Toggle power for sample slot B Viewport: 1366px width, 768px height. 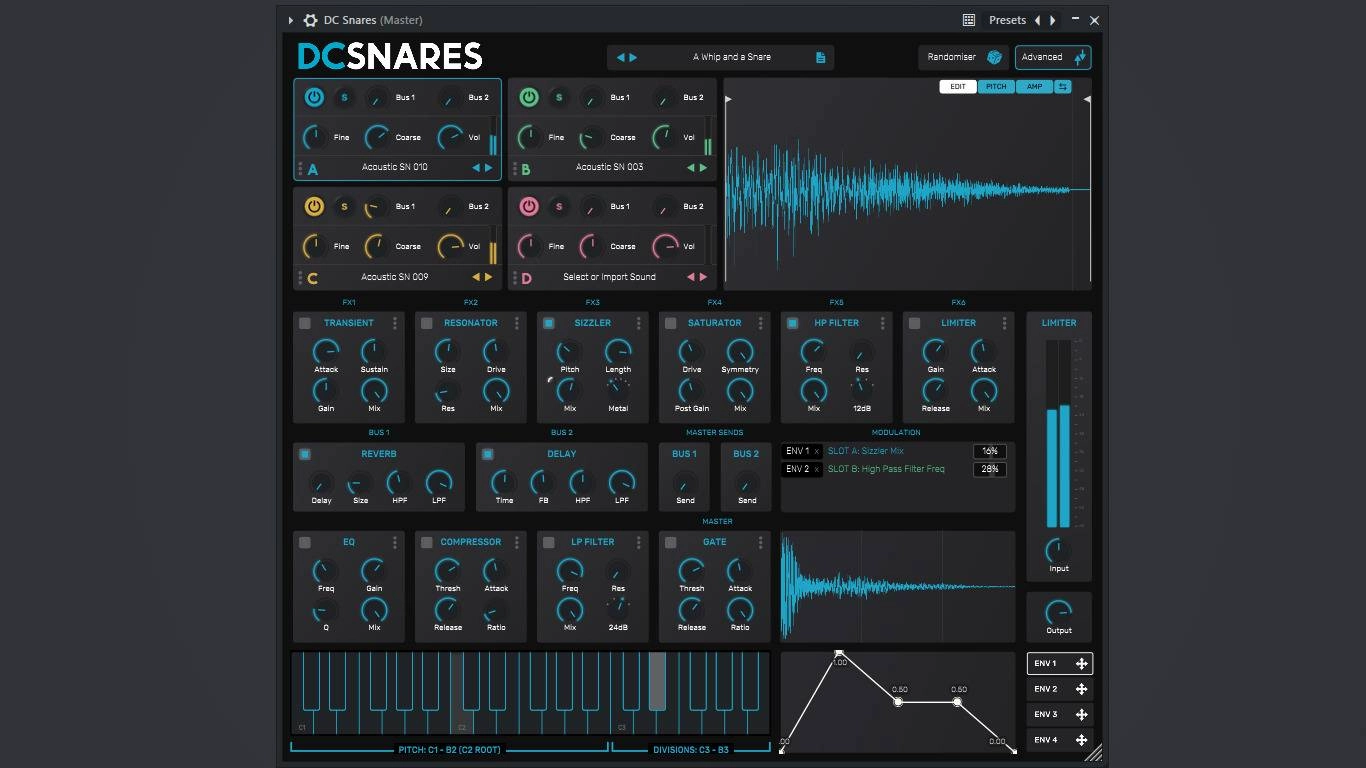[529, 97]
